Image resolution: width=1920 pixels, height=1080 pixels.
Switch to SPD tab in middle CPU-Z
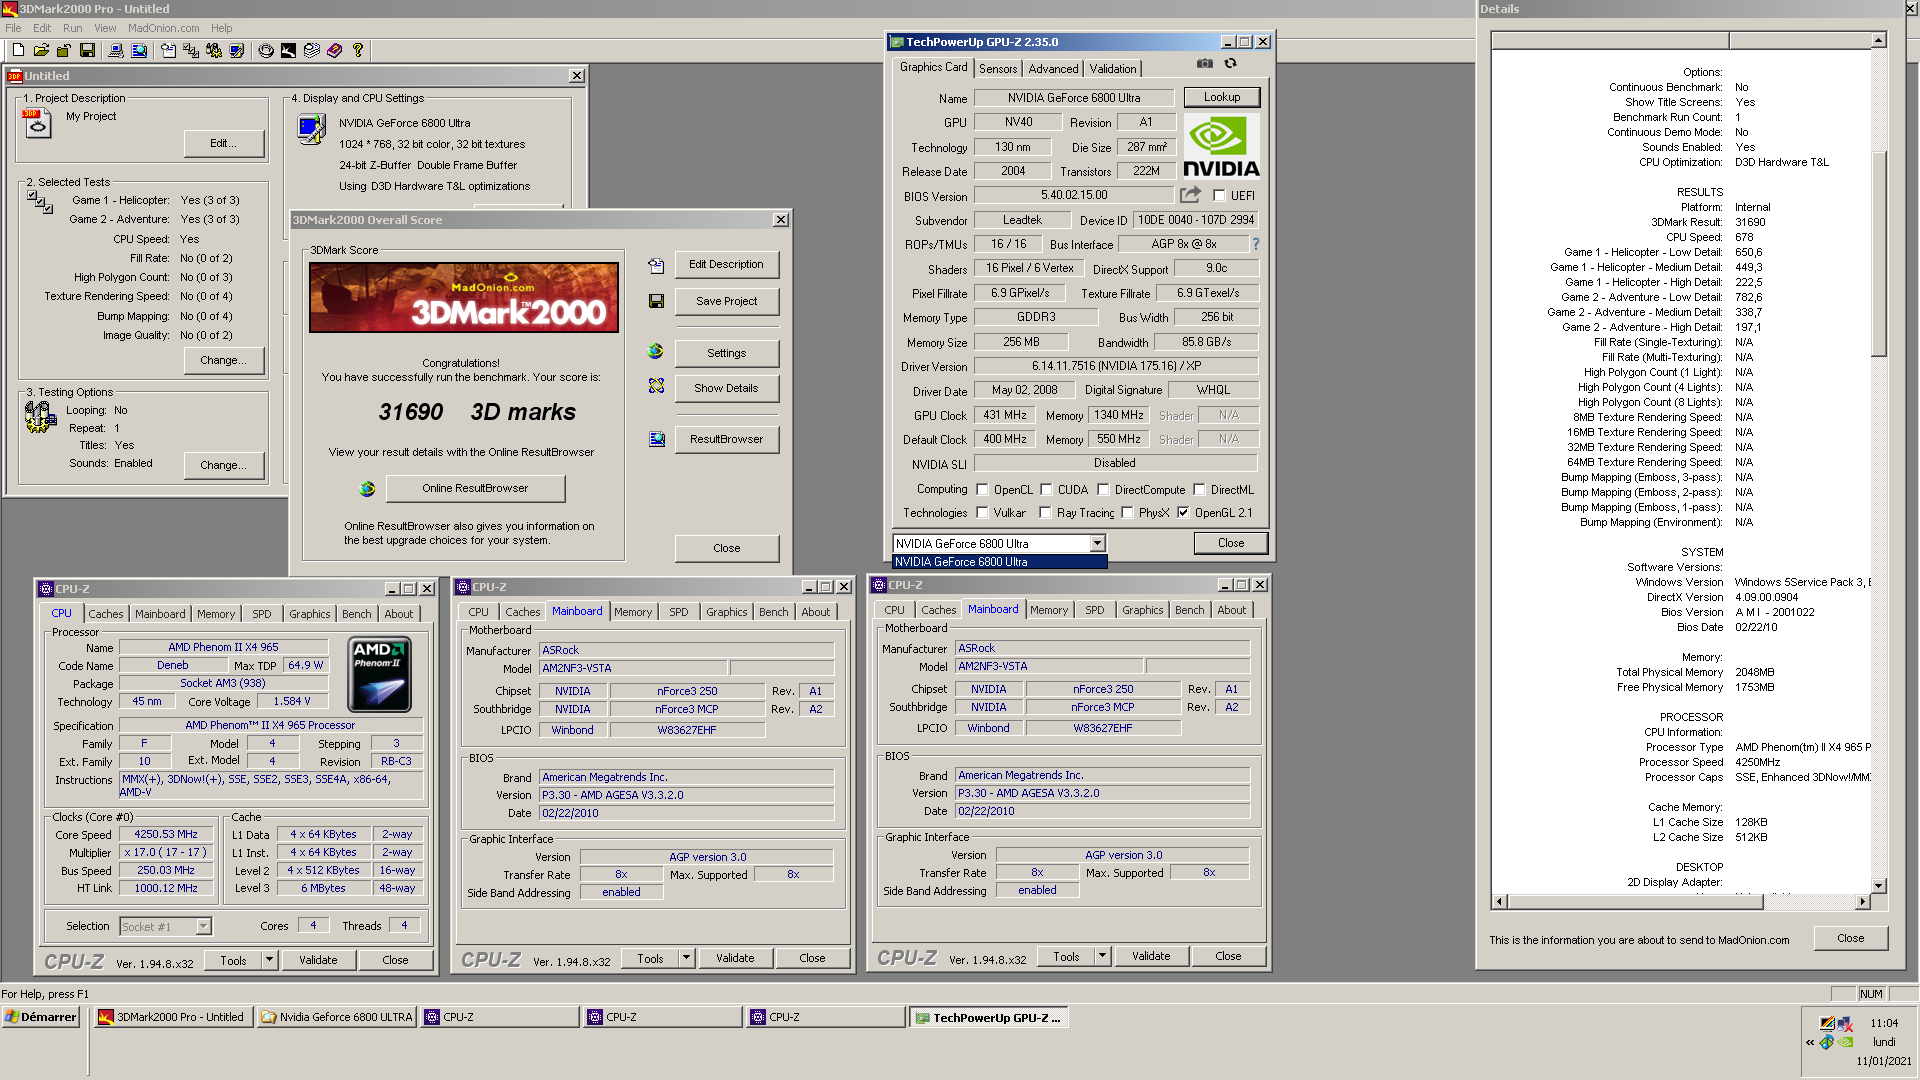(678, 612)
